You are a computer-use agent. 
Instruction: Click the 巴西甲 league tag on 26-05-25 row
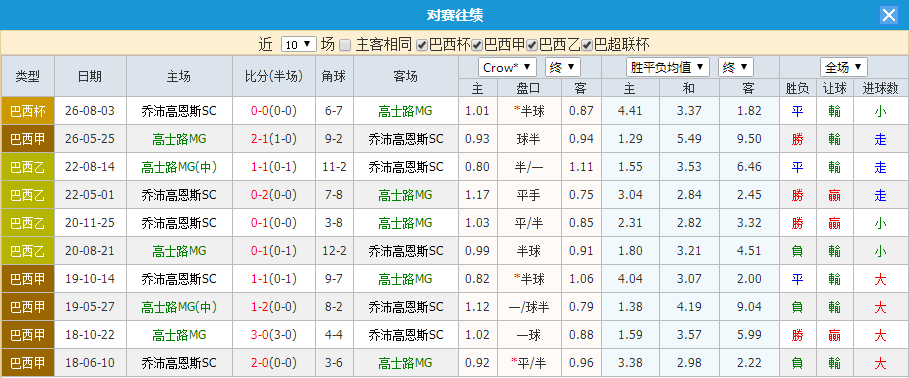coord(28,139)
